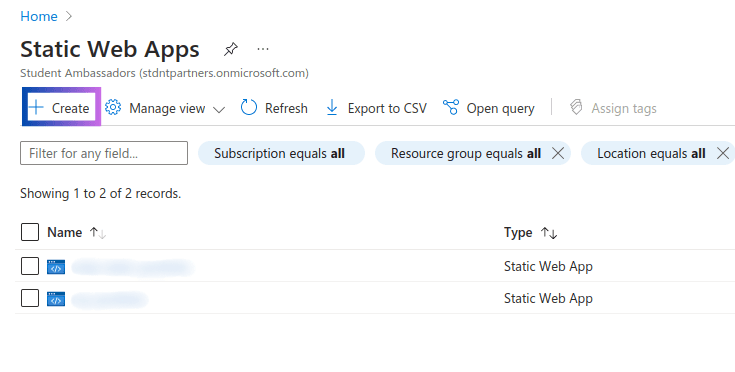Viewport: 735px width, 372px height.
Task: Click the Name column header text
Action: (x=65, y=232)
